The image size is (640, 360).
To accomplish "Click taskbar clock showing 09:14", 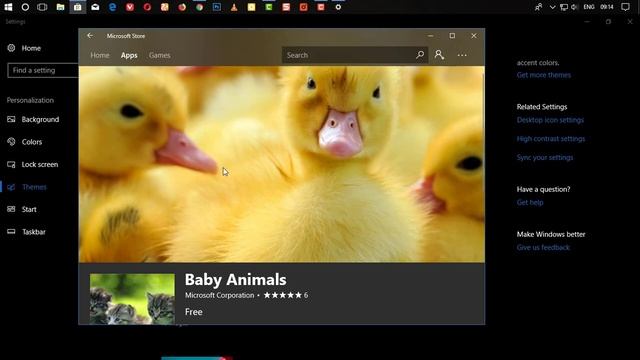I will coord(607,7).
